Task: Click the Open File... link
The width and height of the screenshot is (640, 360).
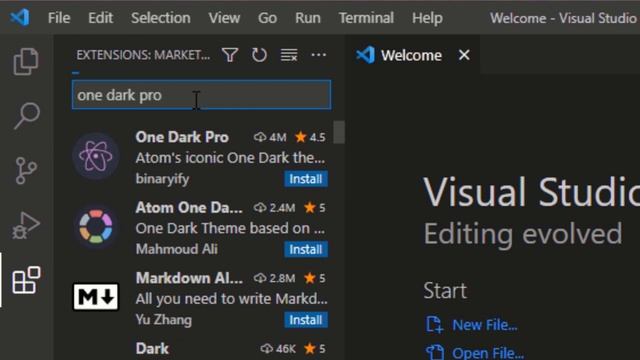Action: click(x=488, y=353)
